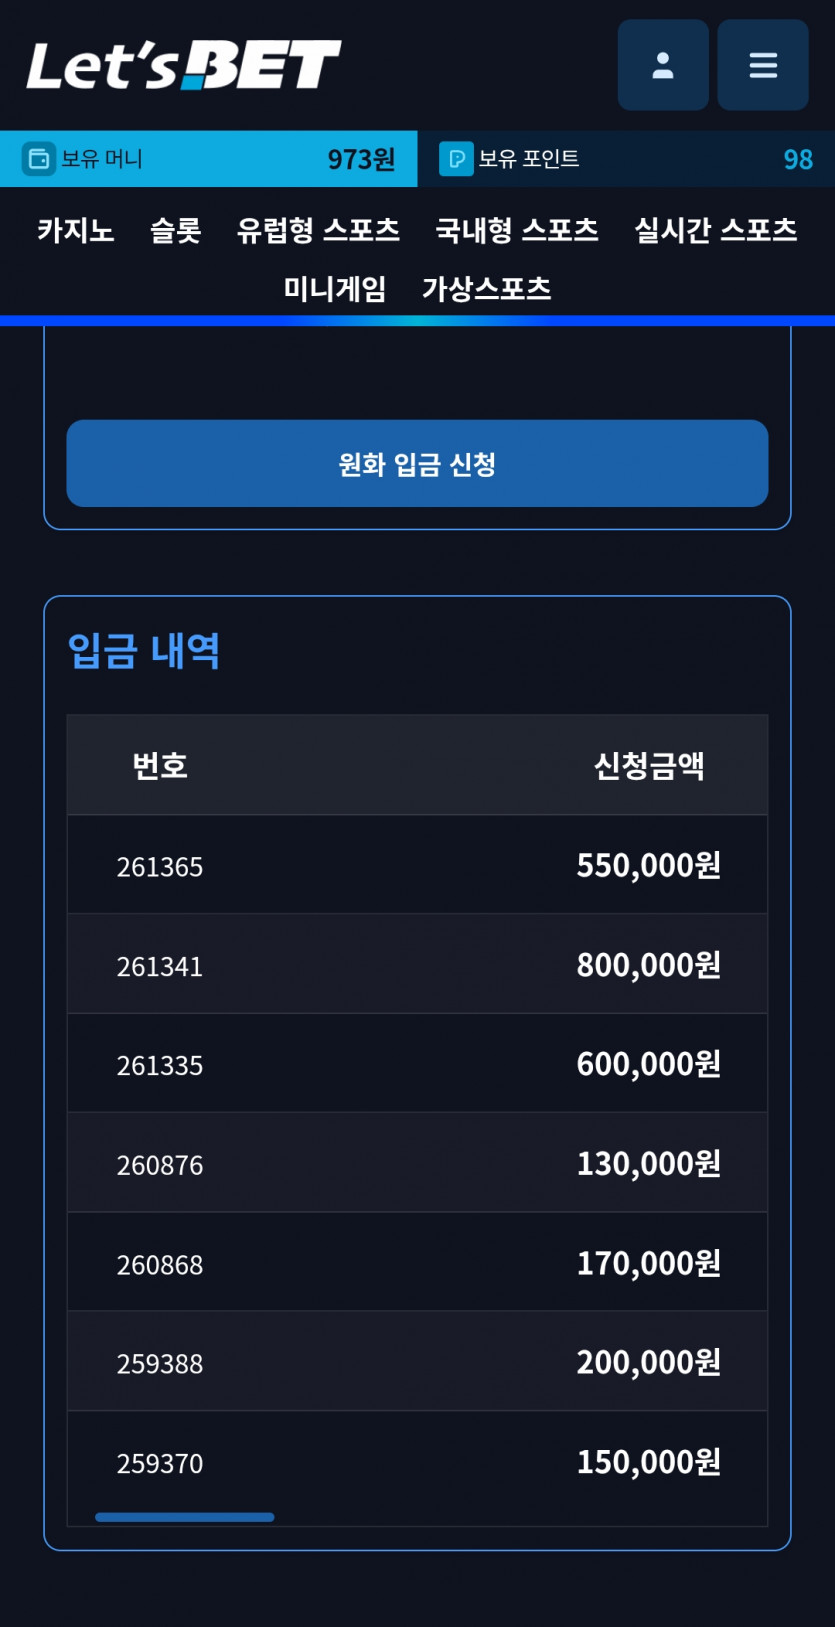Open the hamburger menu icon
Viewport: 835px width, 1627px height.
pos(763,65)
